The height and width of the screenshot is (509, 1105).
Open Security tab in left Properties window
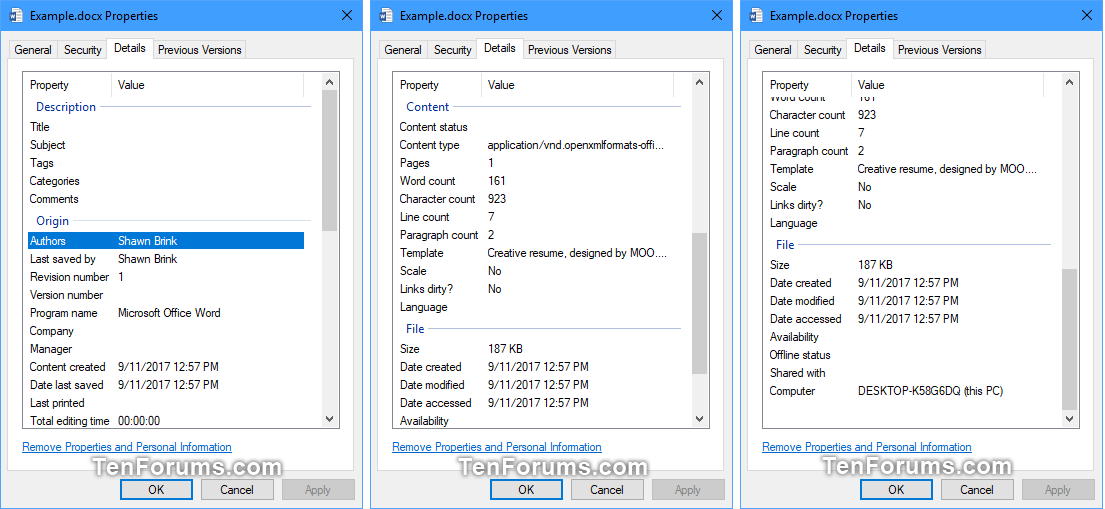(x=82, y=49)
